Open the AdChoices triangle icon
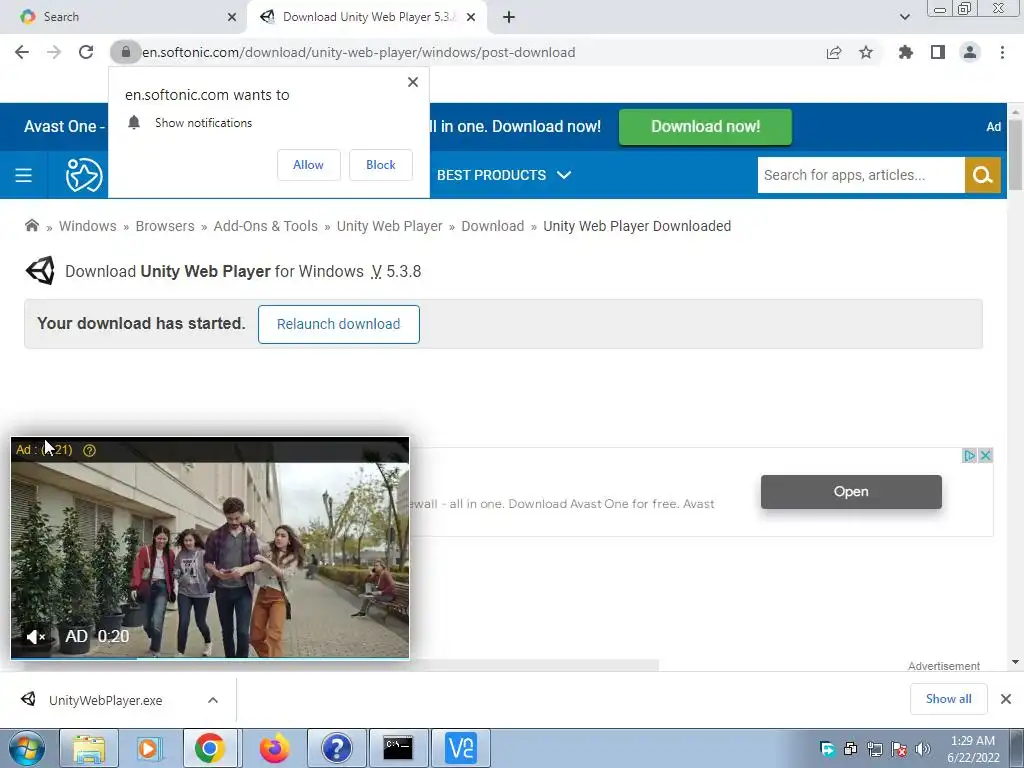 [x=970, y=455]
